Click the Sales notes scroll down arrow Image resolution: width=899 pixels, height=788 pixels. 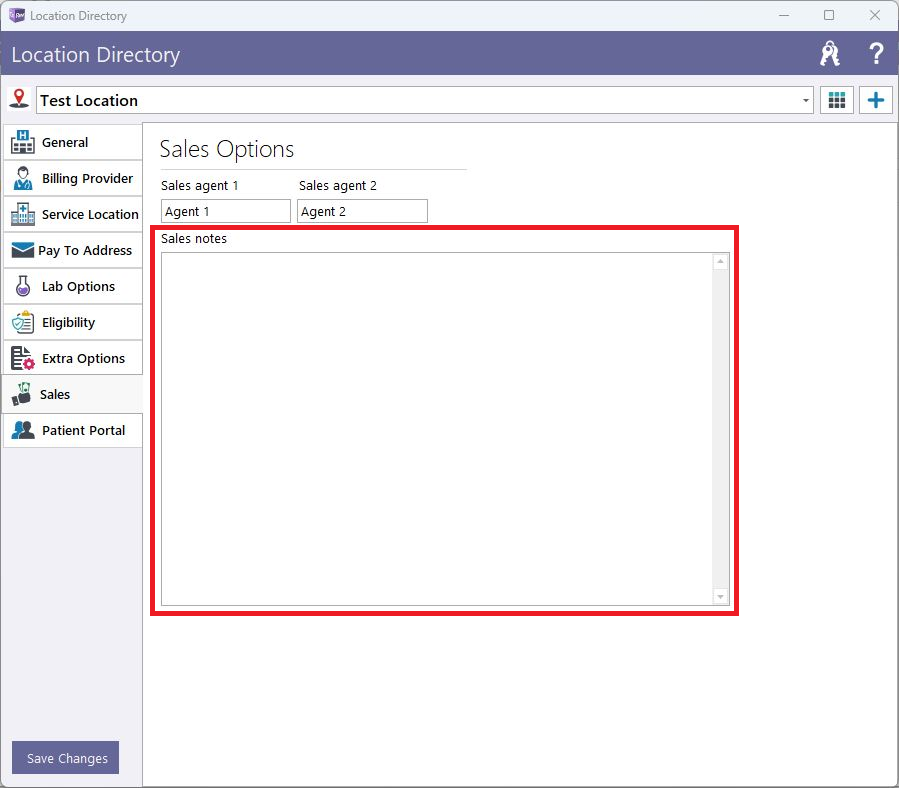click(x=720, y=597)
